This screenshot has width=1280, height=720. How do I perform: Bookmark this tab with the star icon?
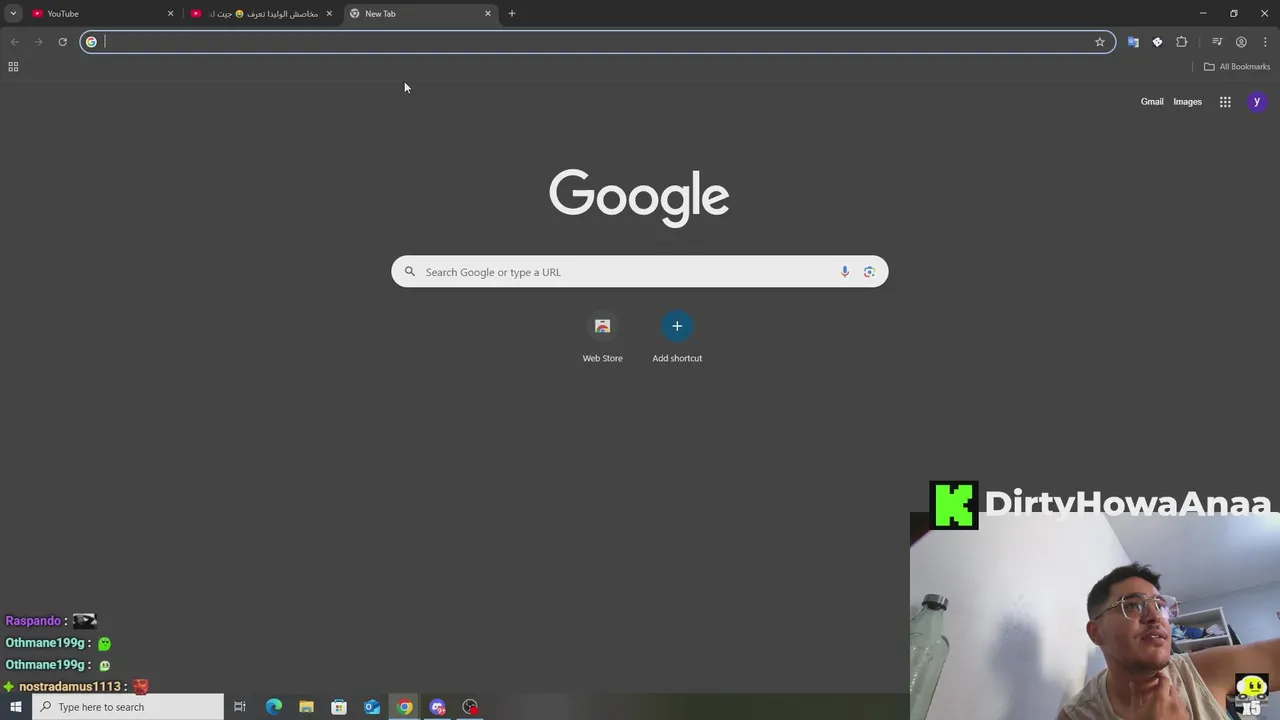(1100, 42)
